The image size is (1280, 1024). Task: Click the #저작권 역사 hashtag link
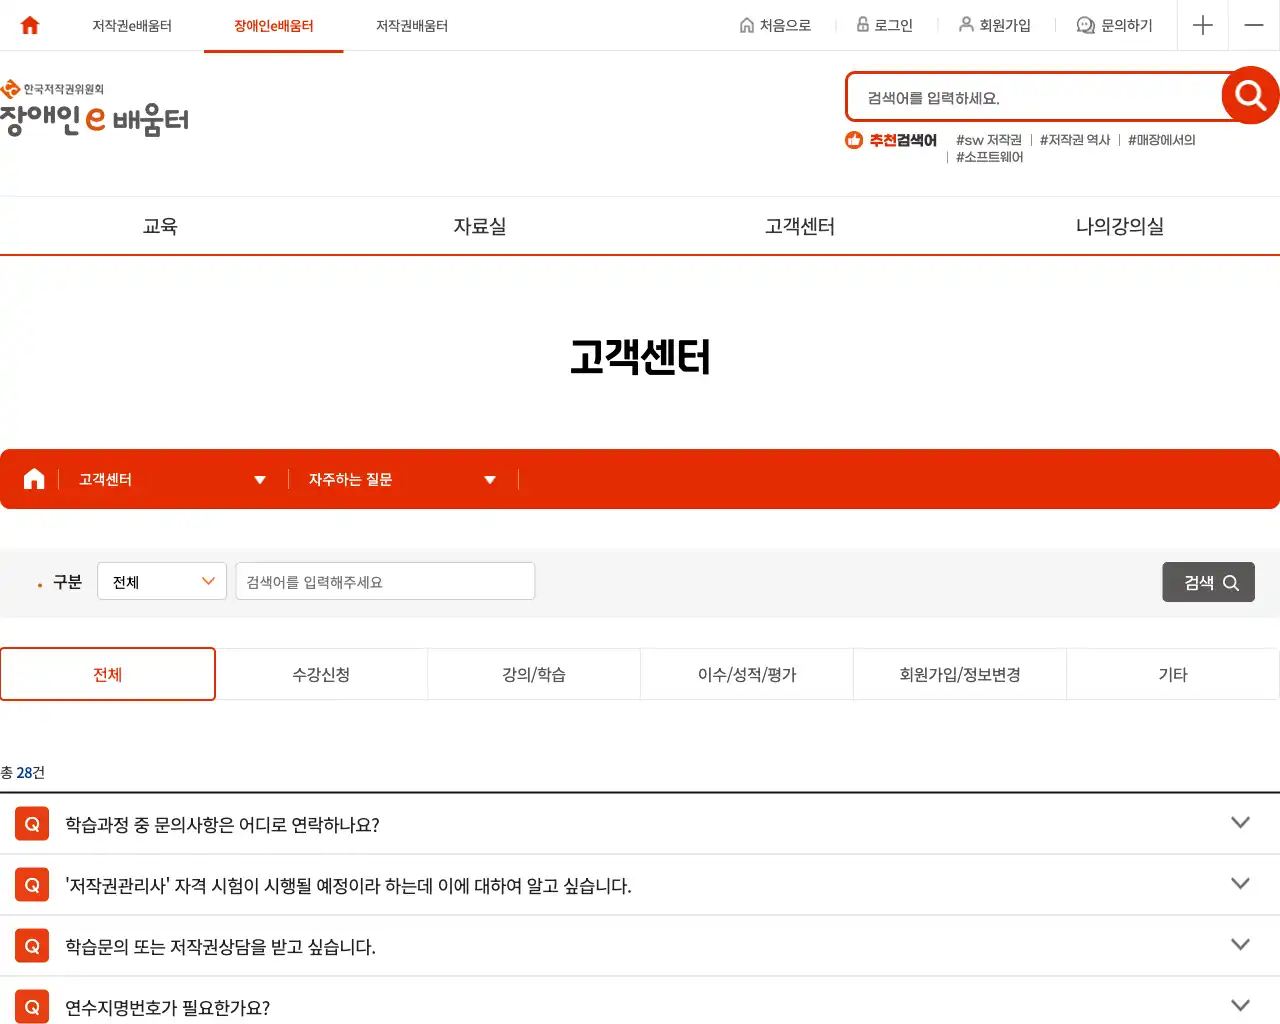[1074, 140]
